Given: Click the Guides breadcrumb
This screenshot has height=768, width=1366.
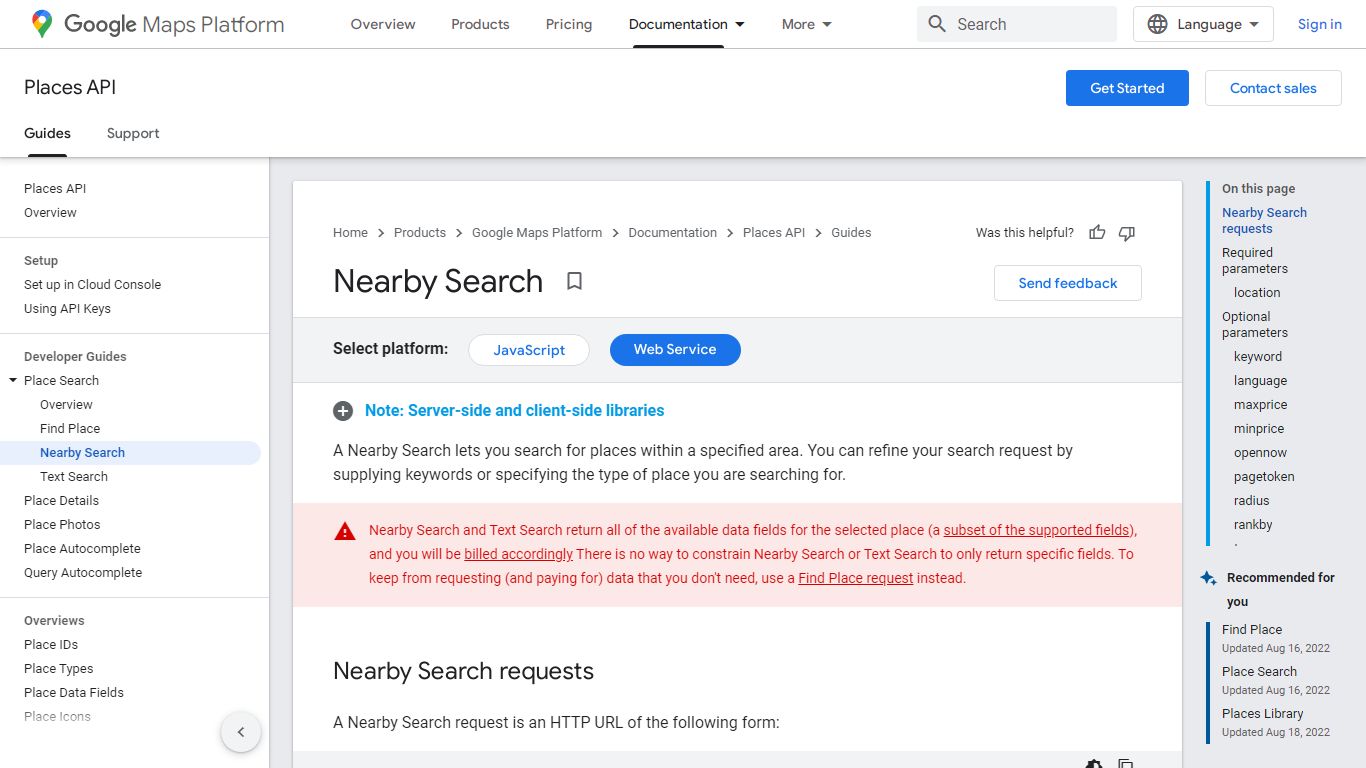Looking at the screenshot, I should [x=851, y=233].
